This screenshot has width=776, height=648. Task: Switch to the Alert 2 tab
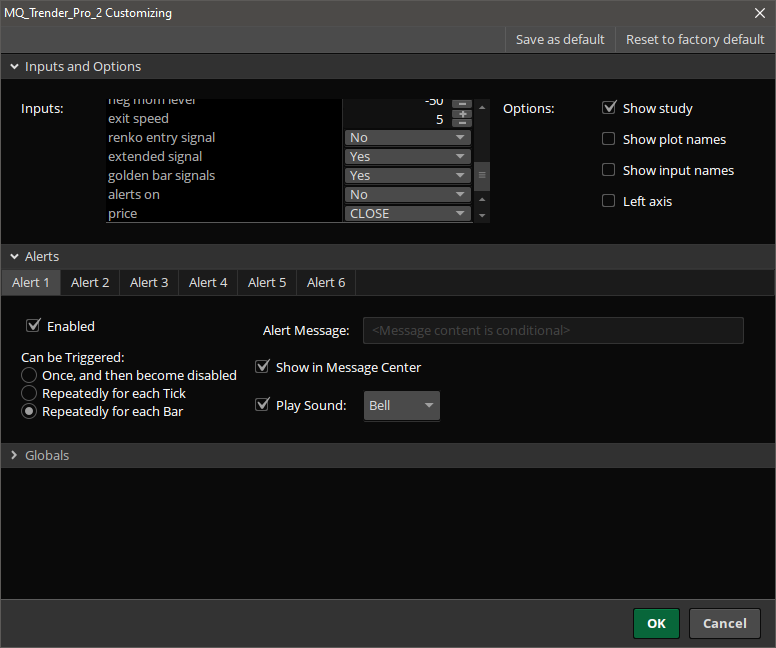coord(90,282)
